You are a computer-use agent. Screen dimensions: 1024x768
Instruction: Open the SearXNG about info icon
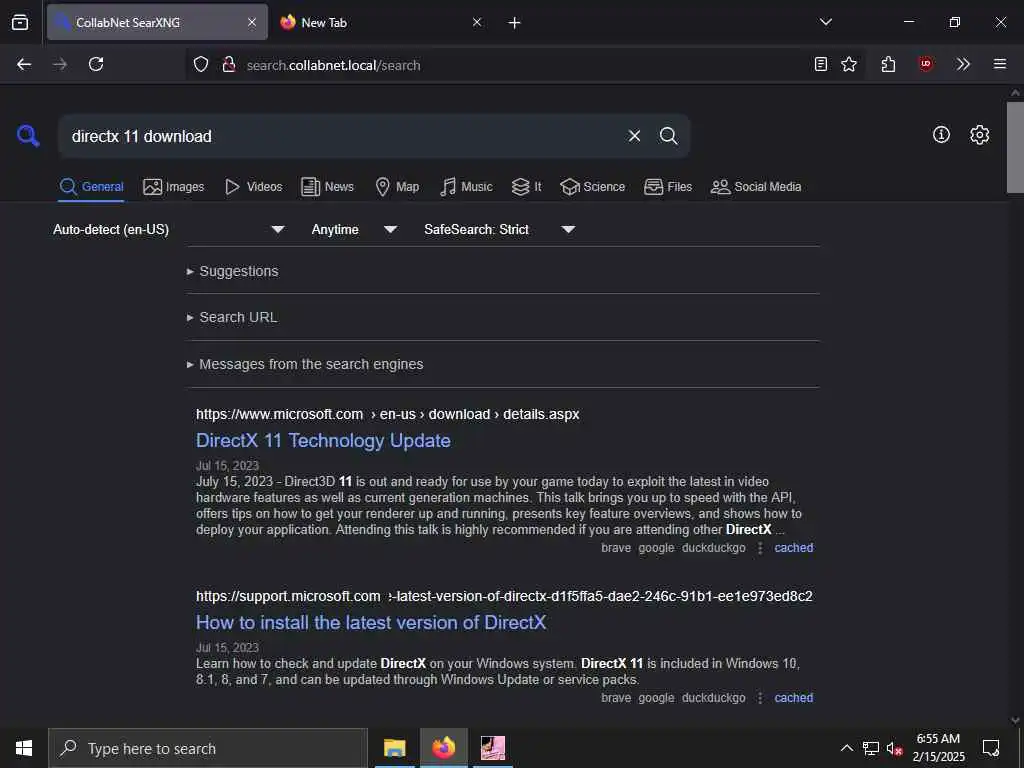(941, 135)
